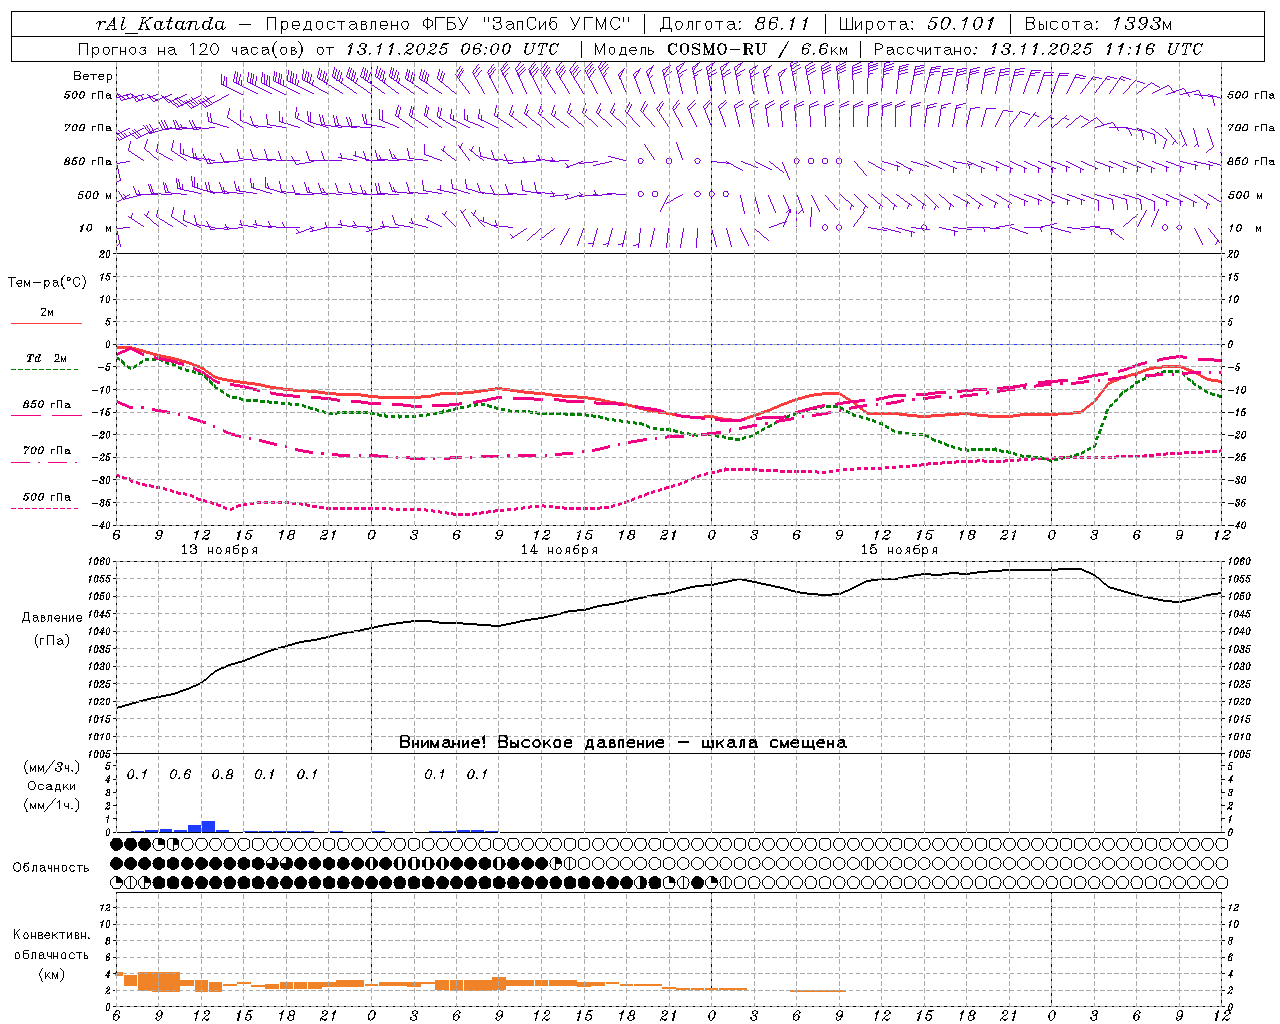1280x1024 pixels.
Task: Click the "Рассчитано: 13.11.2025 11:16 UTC" text
Action: point(1038,49)
